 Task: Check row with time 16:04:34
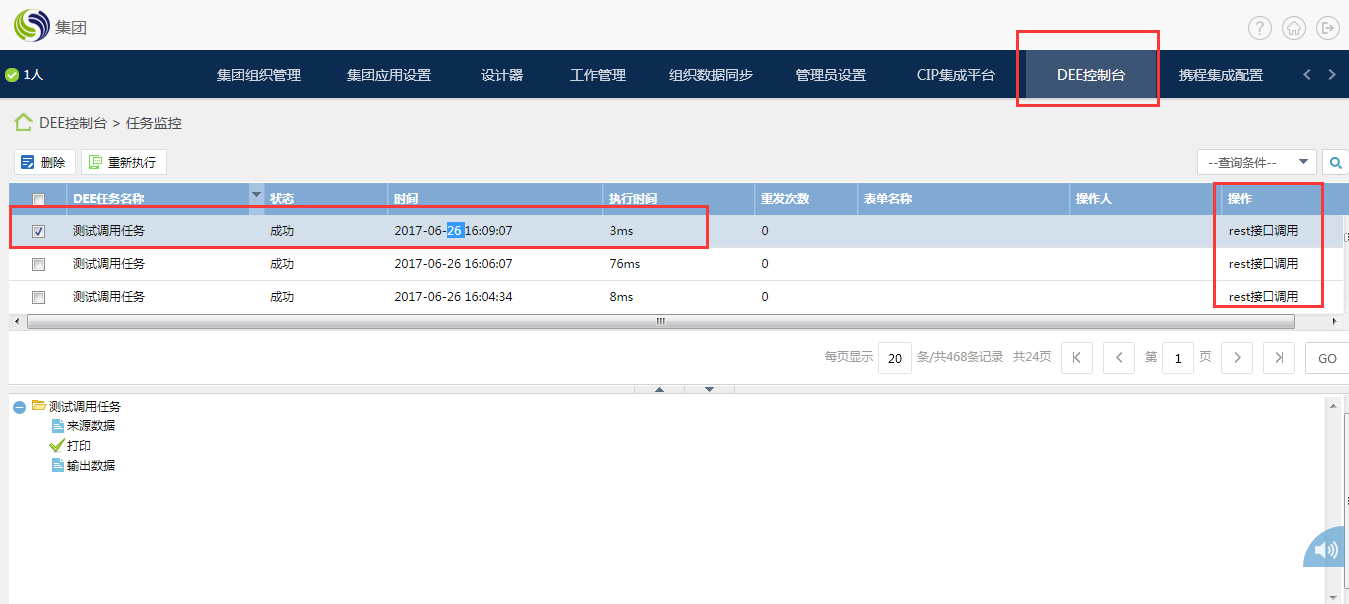(38, 297)
